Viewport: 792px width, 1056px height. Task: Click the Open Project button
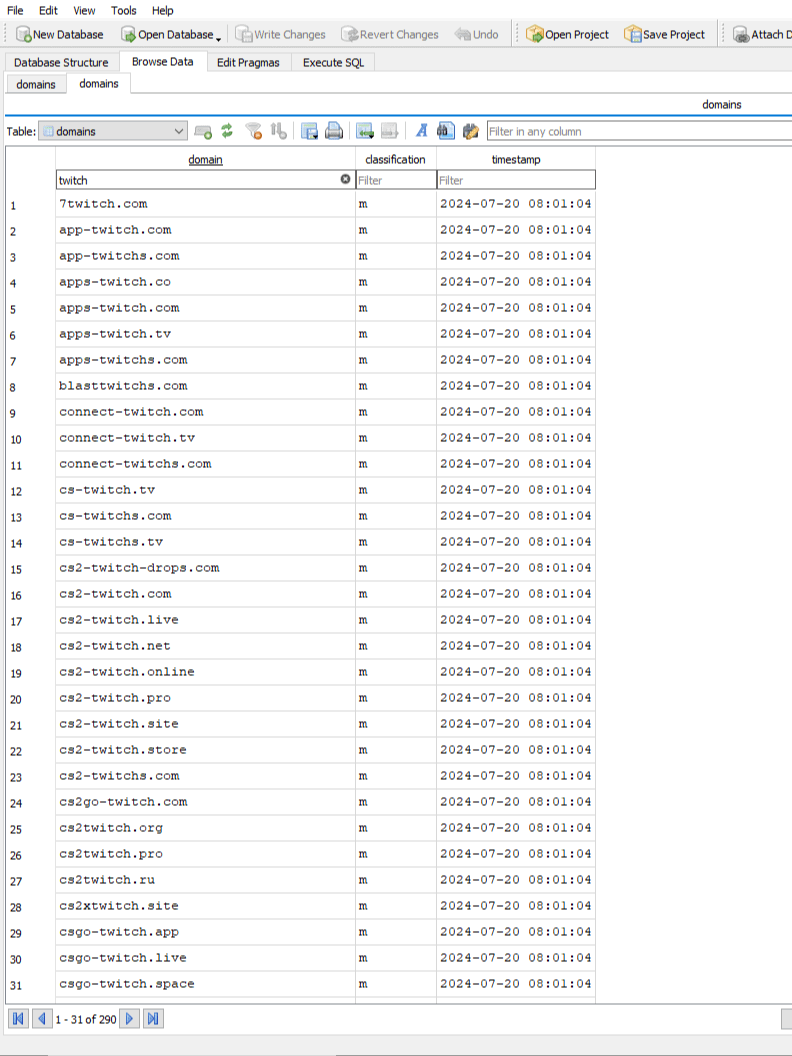click(x=567, y=34)
